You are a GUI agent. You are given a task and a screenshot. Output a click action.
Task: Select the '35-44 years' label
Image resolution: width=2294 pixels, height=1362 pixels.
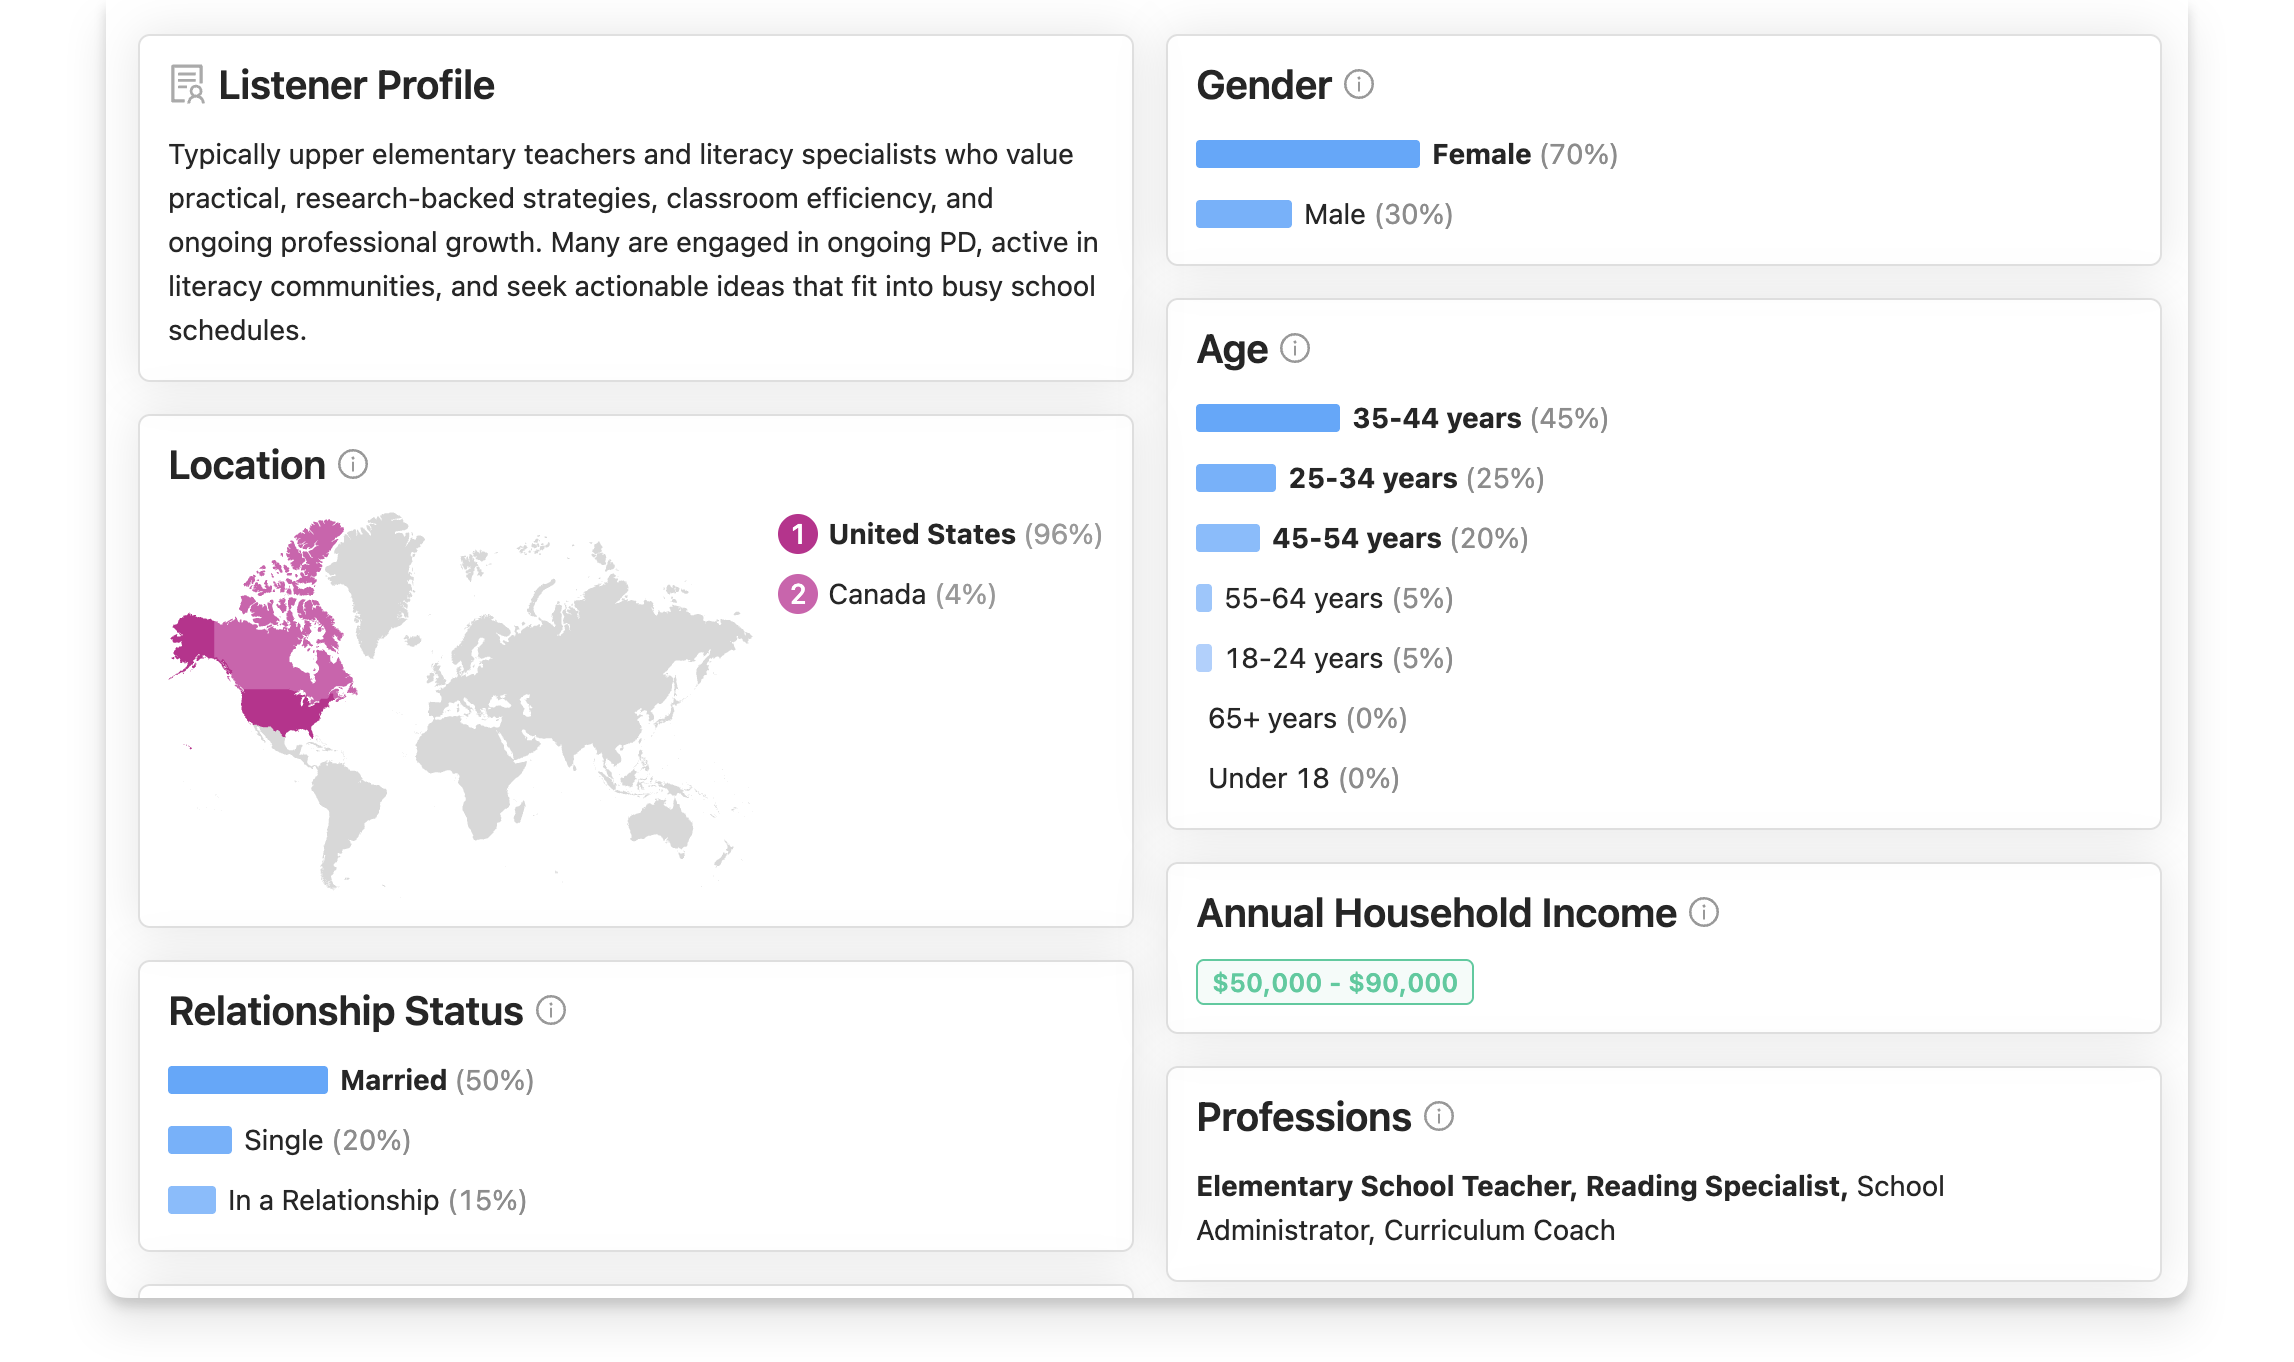[1437, 418]
